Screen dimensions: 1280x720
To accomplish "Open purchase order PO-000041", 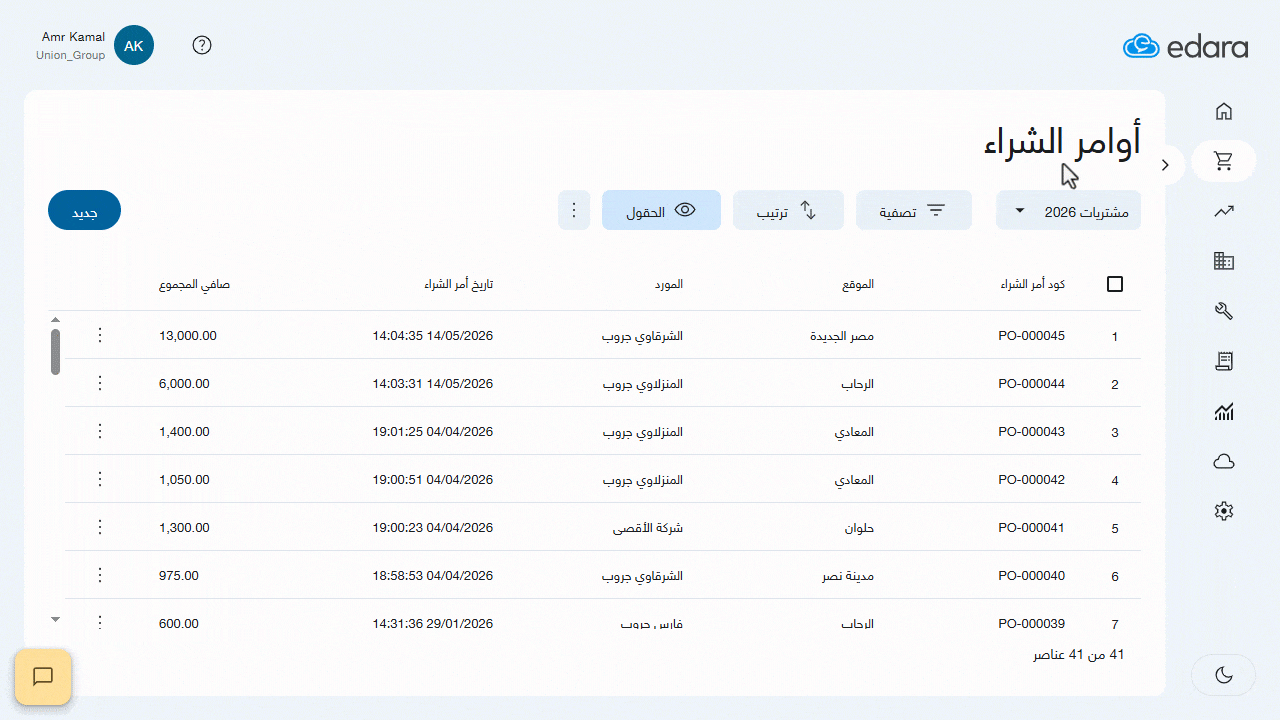I will [1031, 528].
